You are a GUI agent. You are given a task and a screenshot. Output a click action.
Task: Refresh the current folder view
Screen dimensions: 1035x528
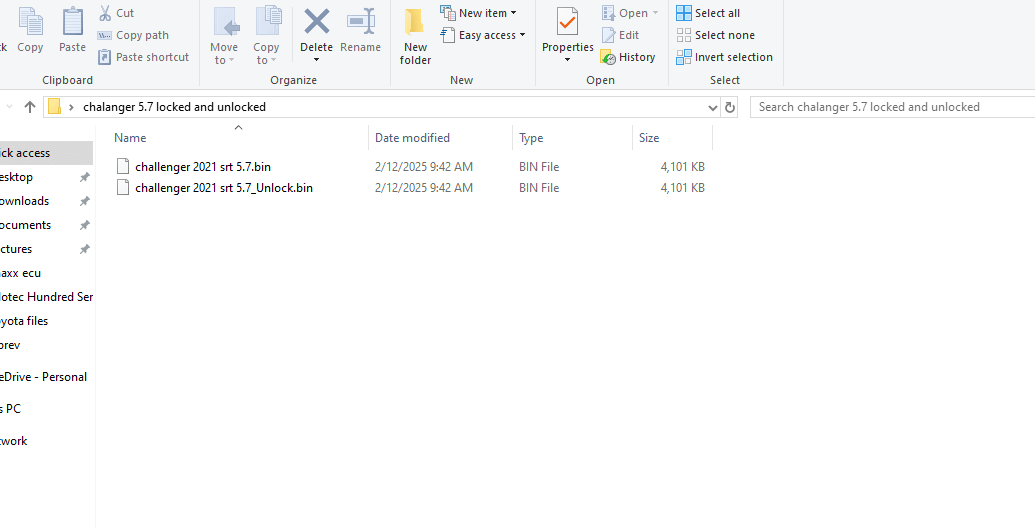(x=730, y=107)
